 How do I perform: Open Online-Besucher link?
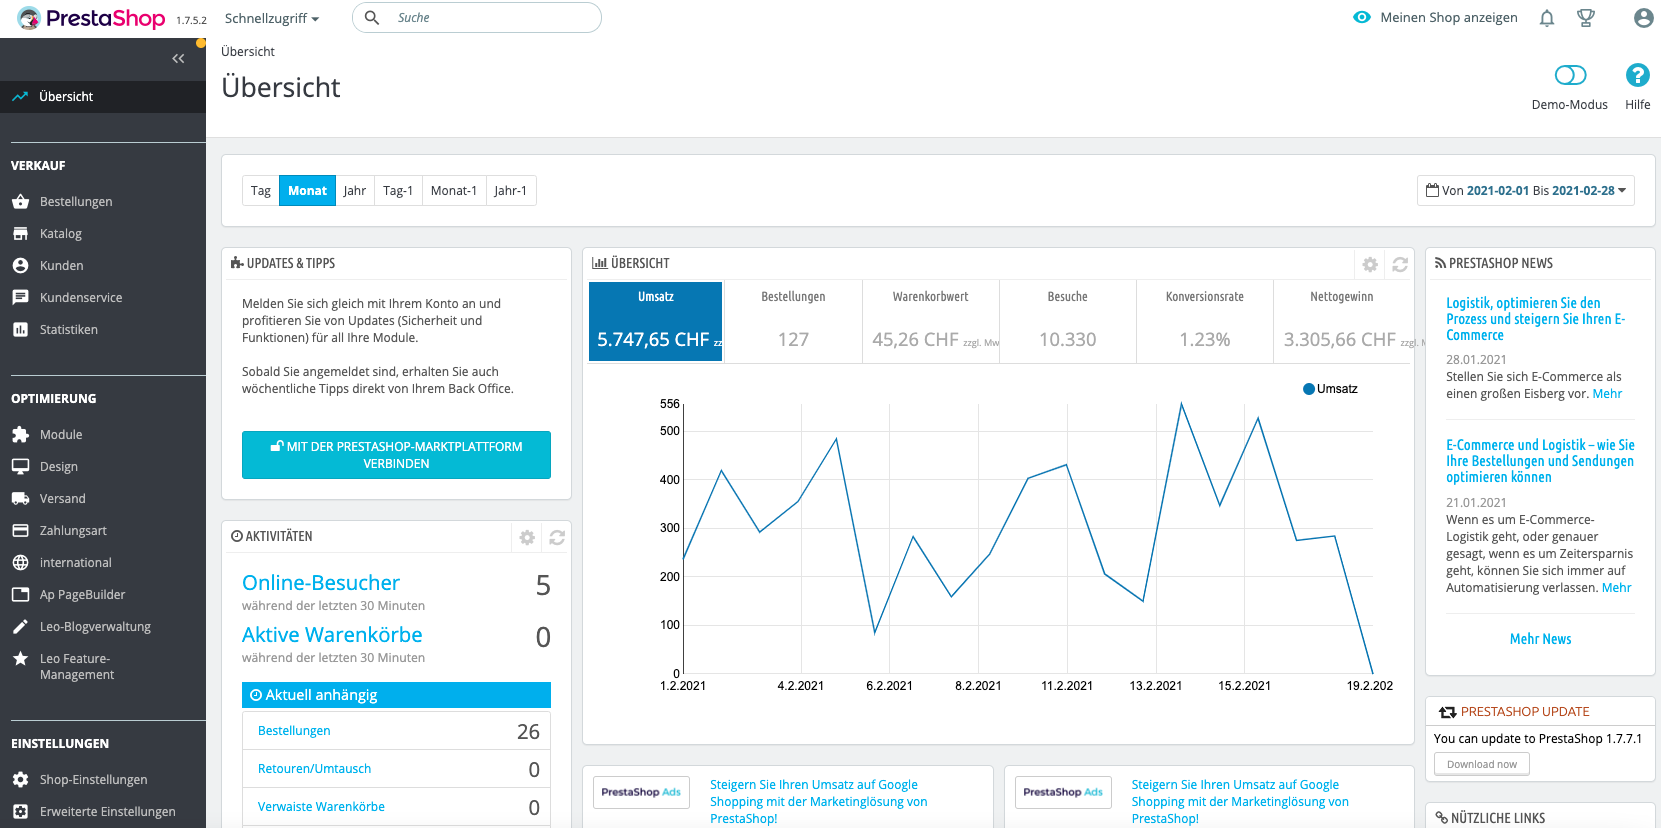point(321,583)
